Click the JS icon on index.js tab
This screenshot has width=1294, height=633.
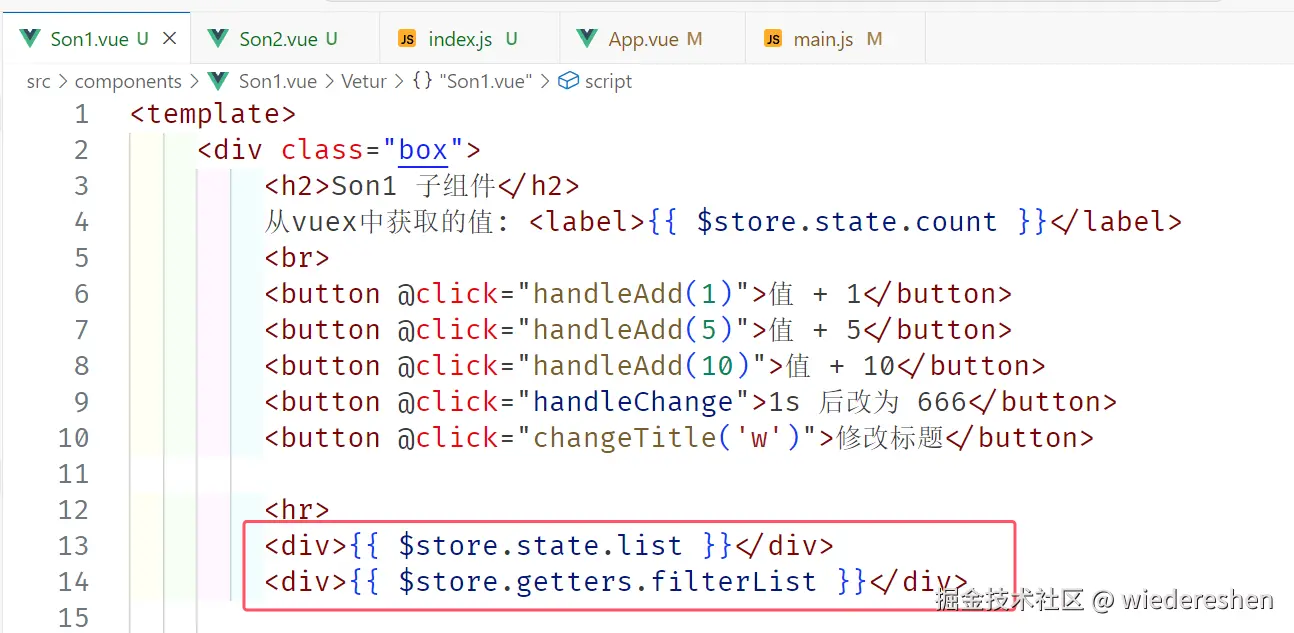pyautogui.click(x=407, y=38)
